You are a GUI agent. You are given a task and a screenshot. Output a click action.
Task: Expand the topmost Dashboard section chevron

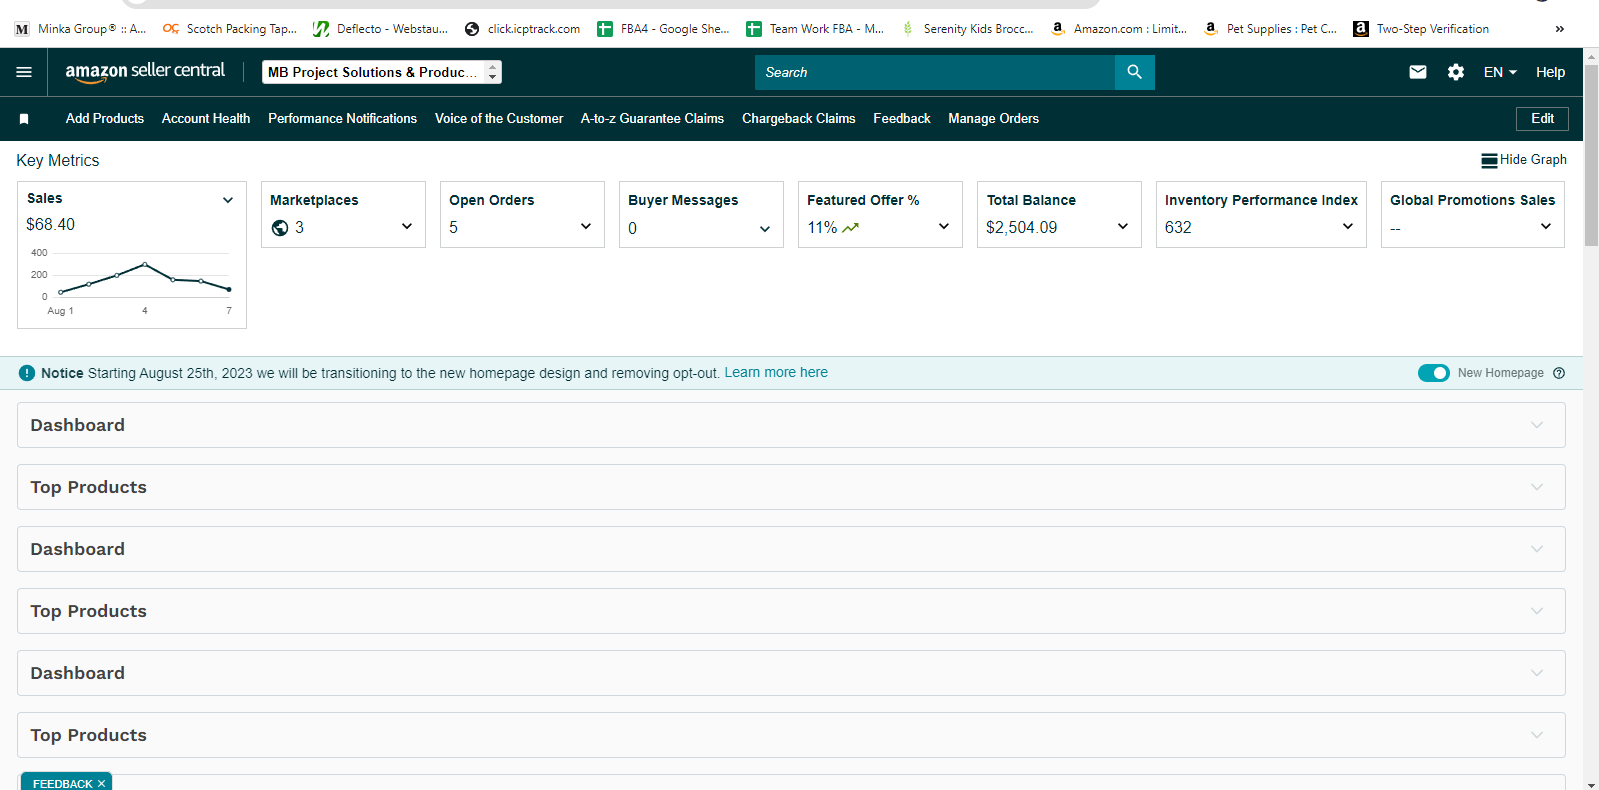point(1537,425)
